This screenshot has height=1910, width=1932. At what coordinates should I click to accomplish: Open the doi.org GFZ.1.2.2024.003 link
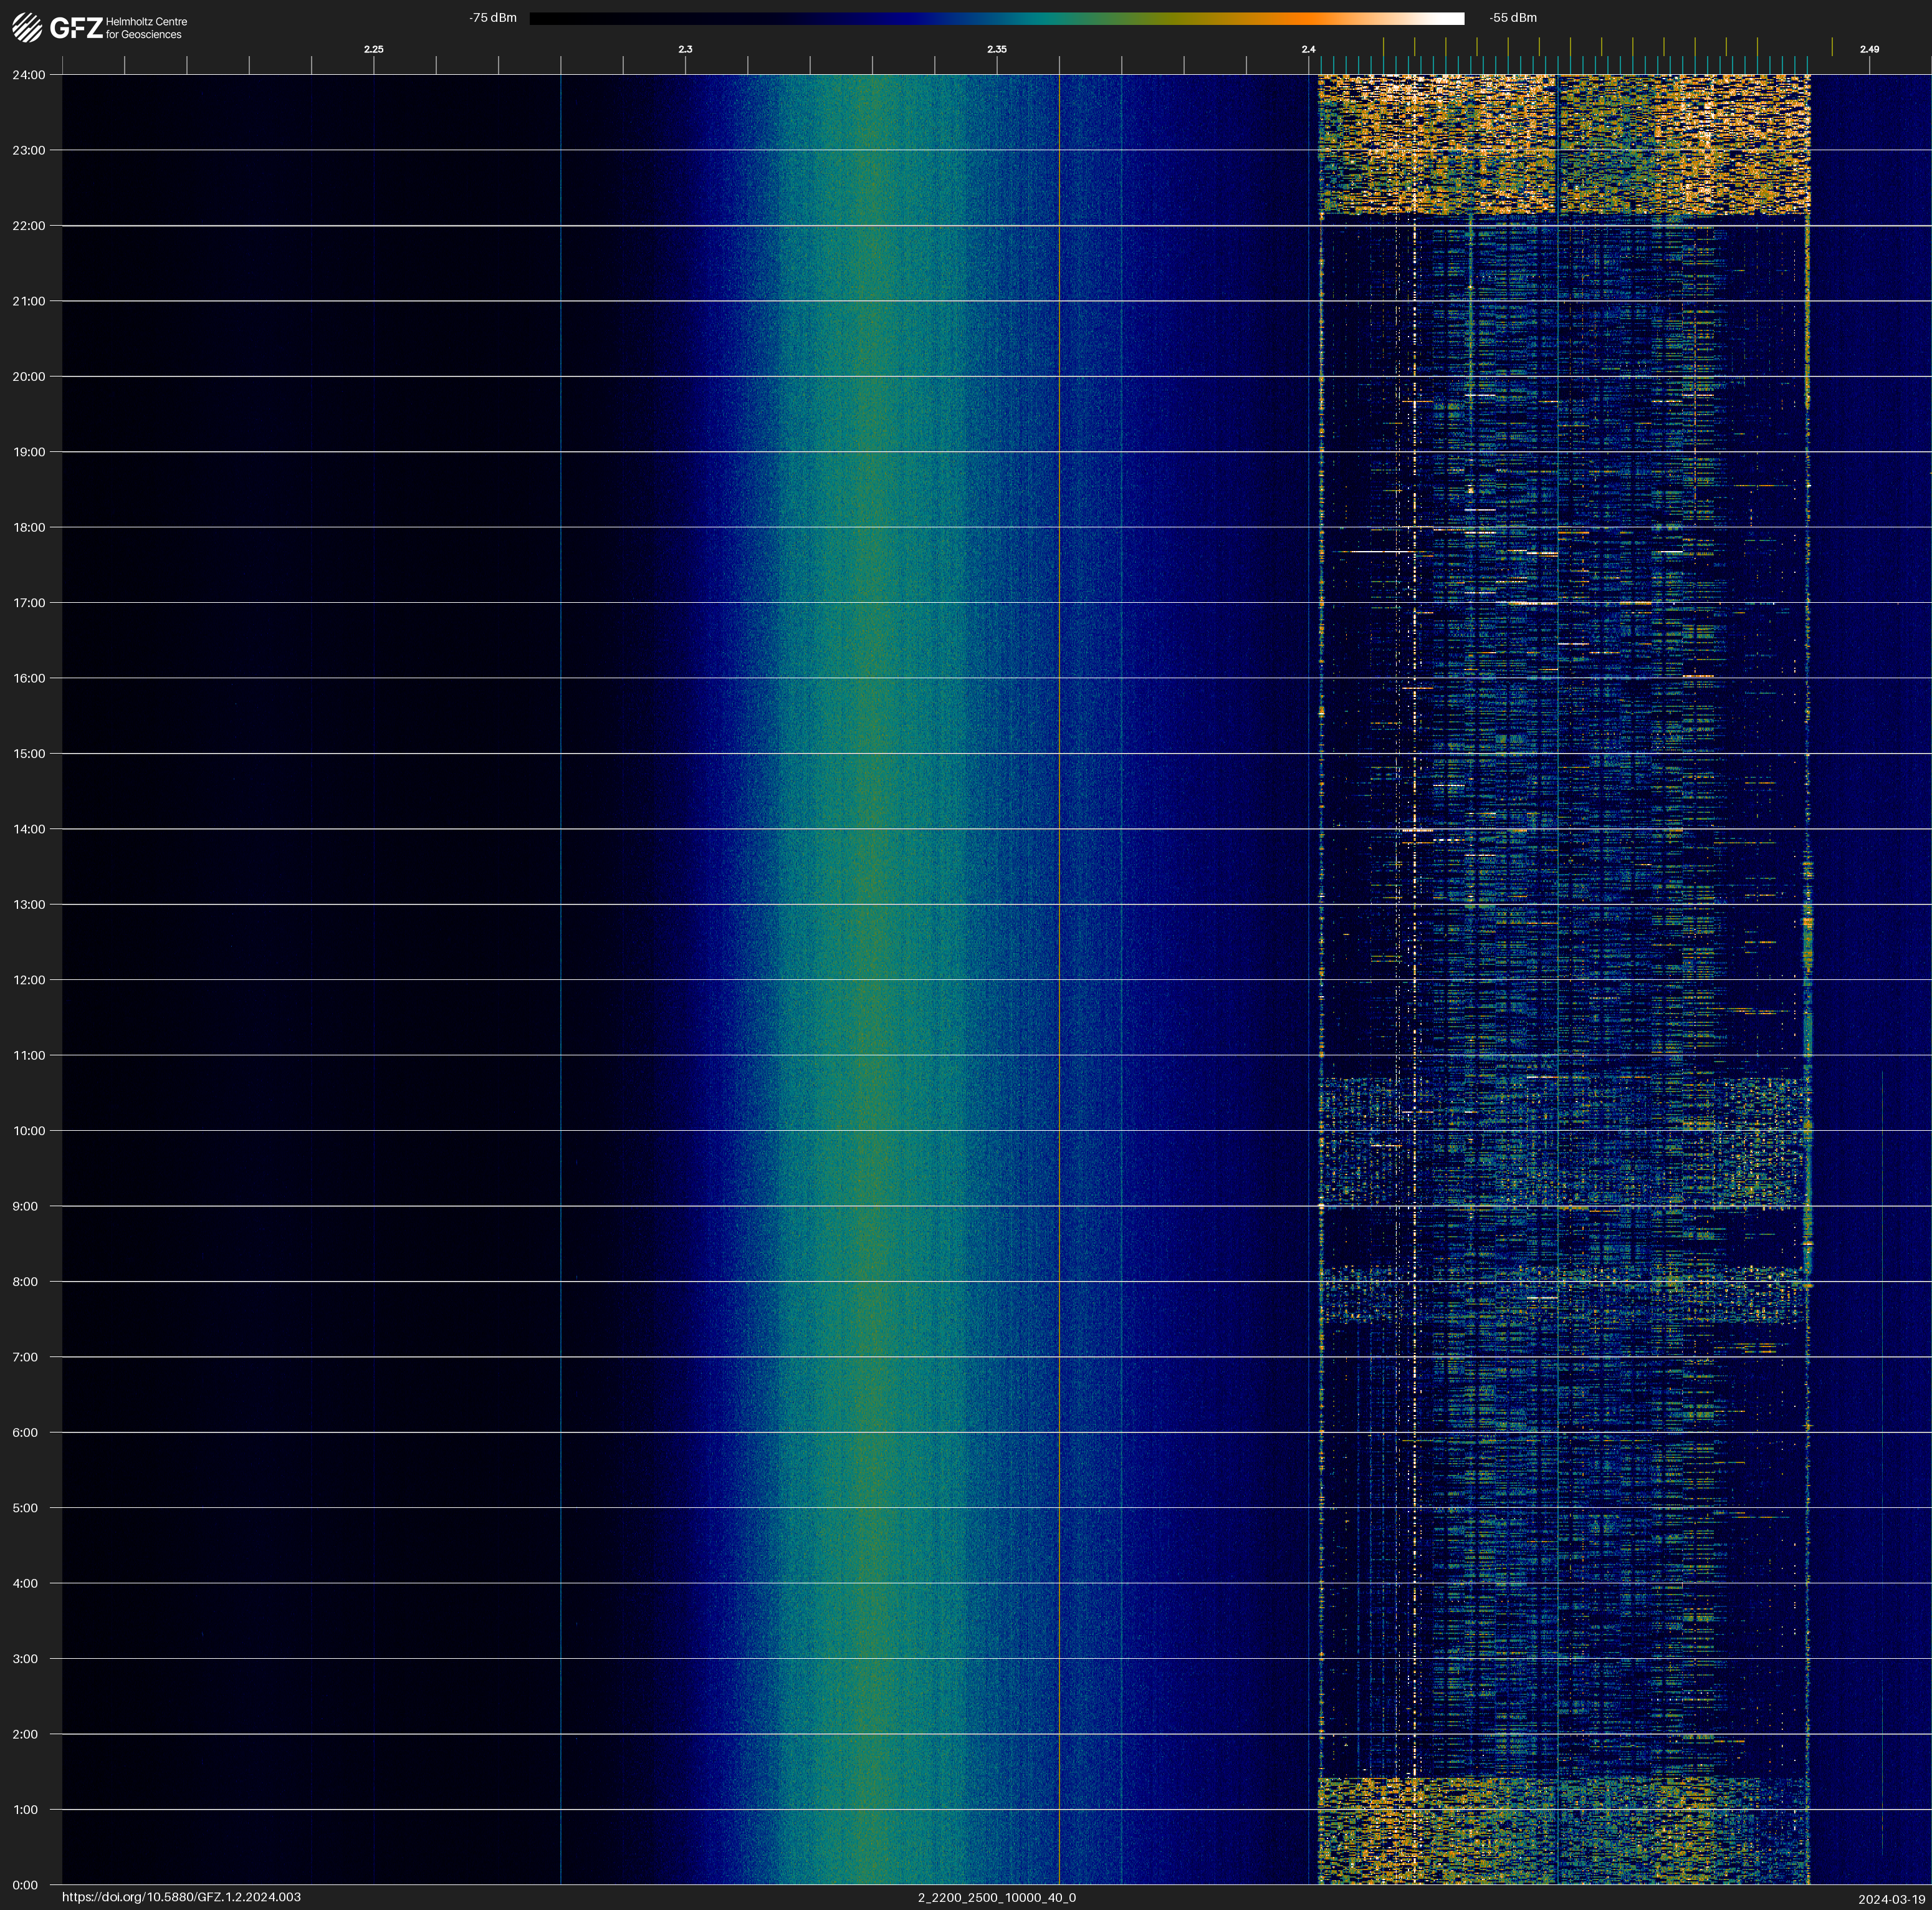181,1897
